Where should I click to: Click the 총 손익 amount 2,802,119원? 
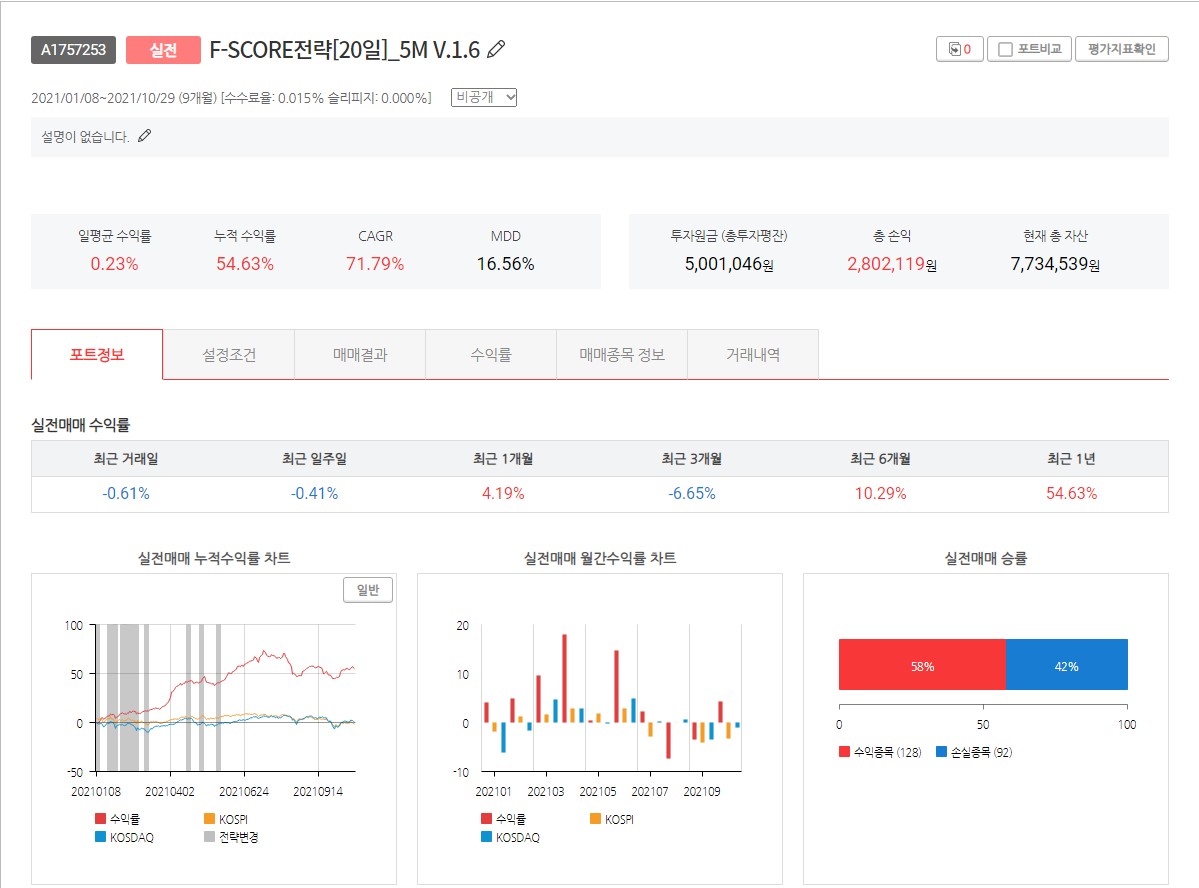point(892,264)
